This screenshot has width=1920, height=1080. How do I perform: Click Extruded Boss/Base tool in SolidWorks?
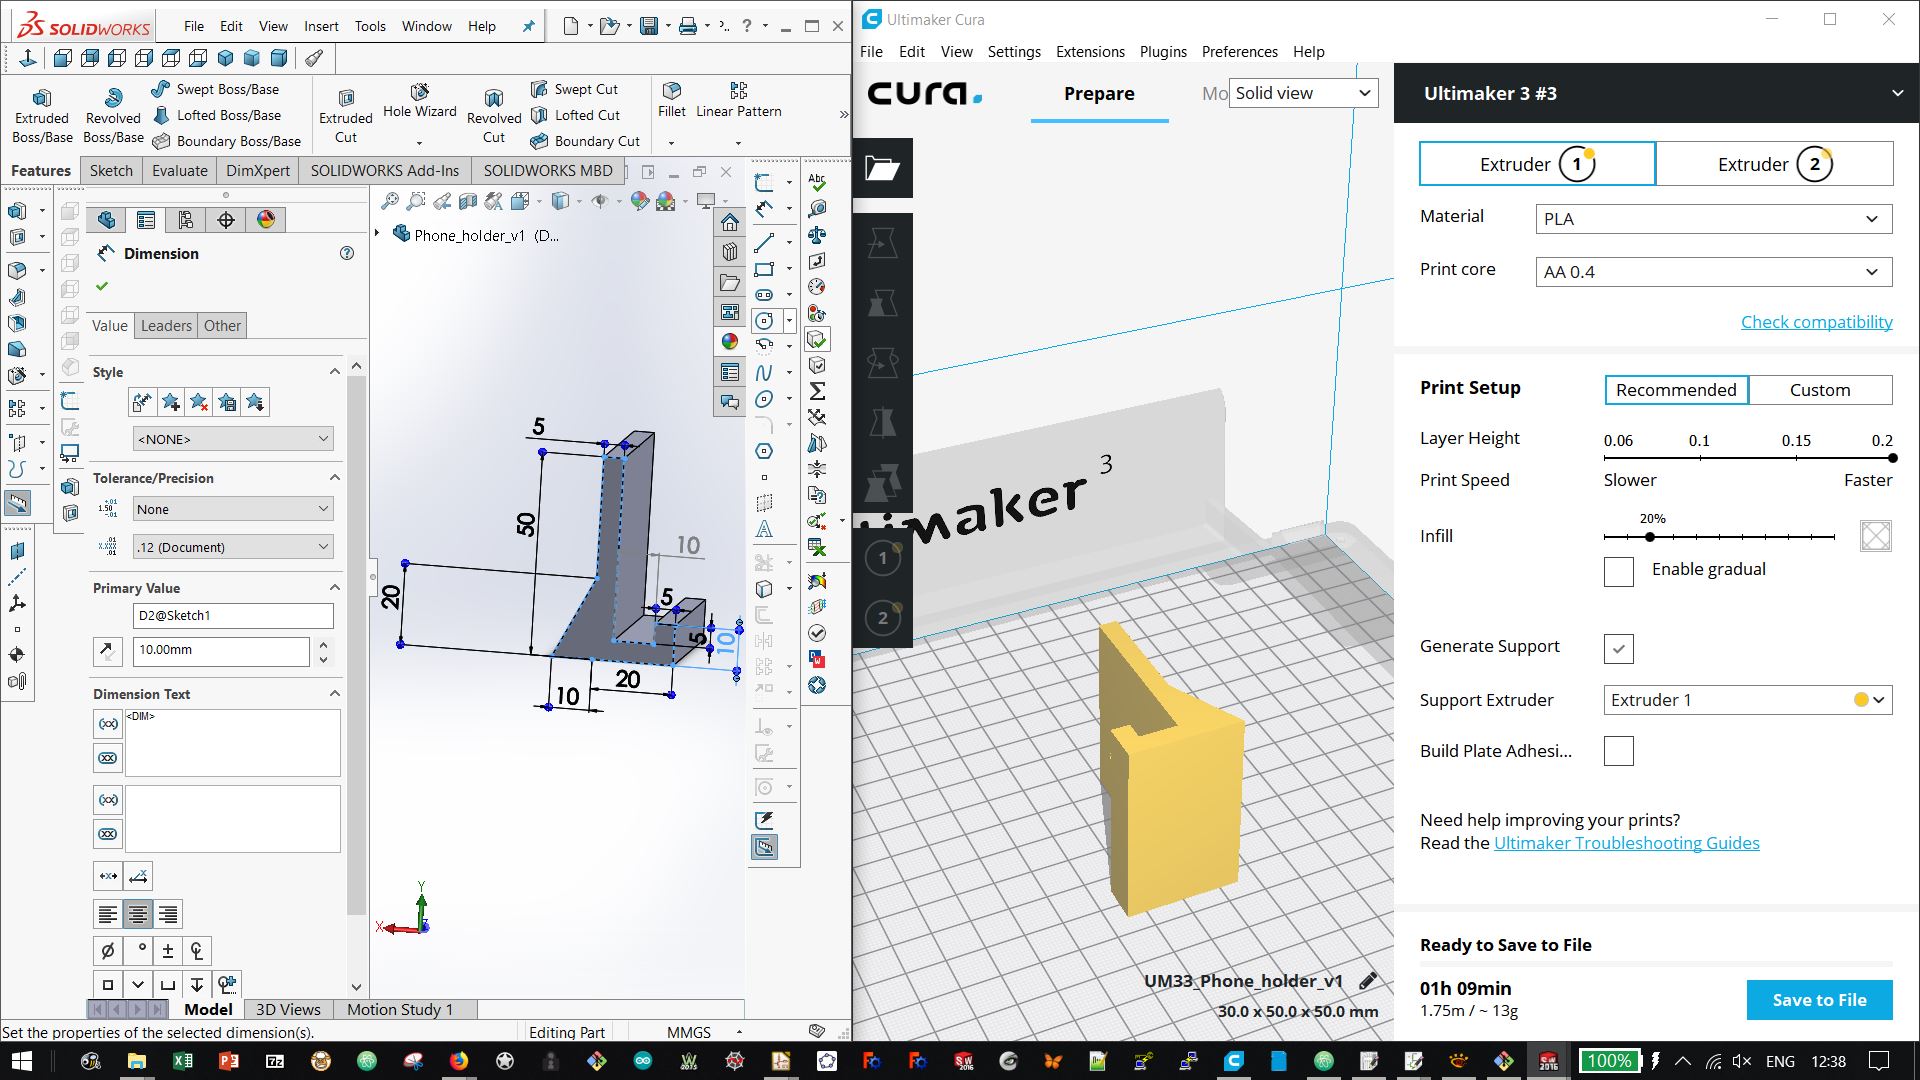pos(42,116)
